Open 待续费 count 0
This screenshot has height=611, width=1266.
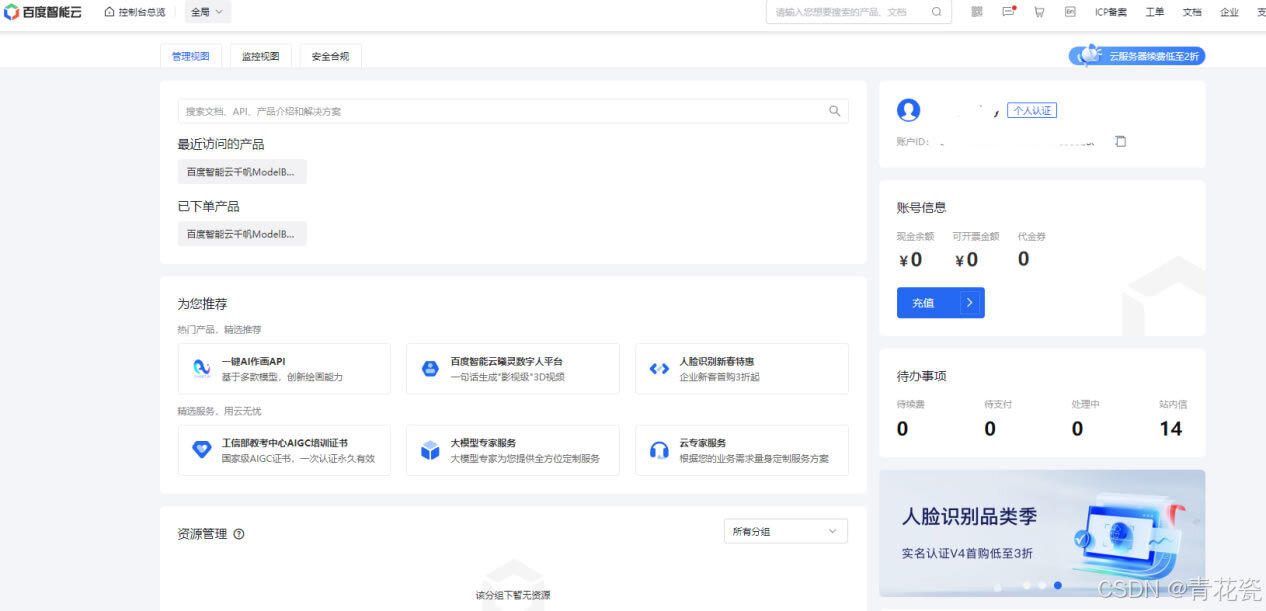[902, 429]
